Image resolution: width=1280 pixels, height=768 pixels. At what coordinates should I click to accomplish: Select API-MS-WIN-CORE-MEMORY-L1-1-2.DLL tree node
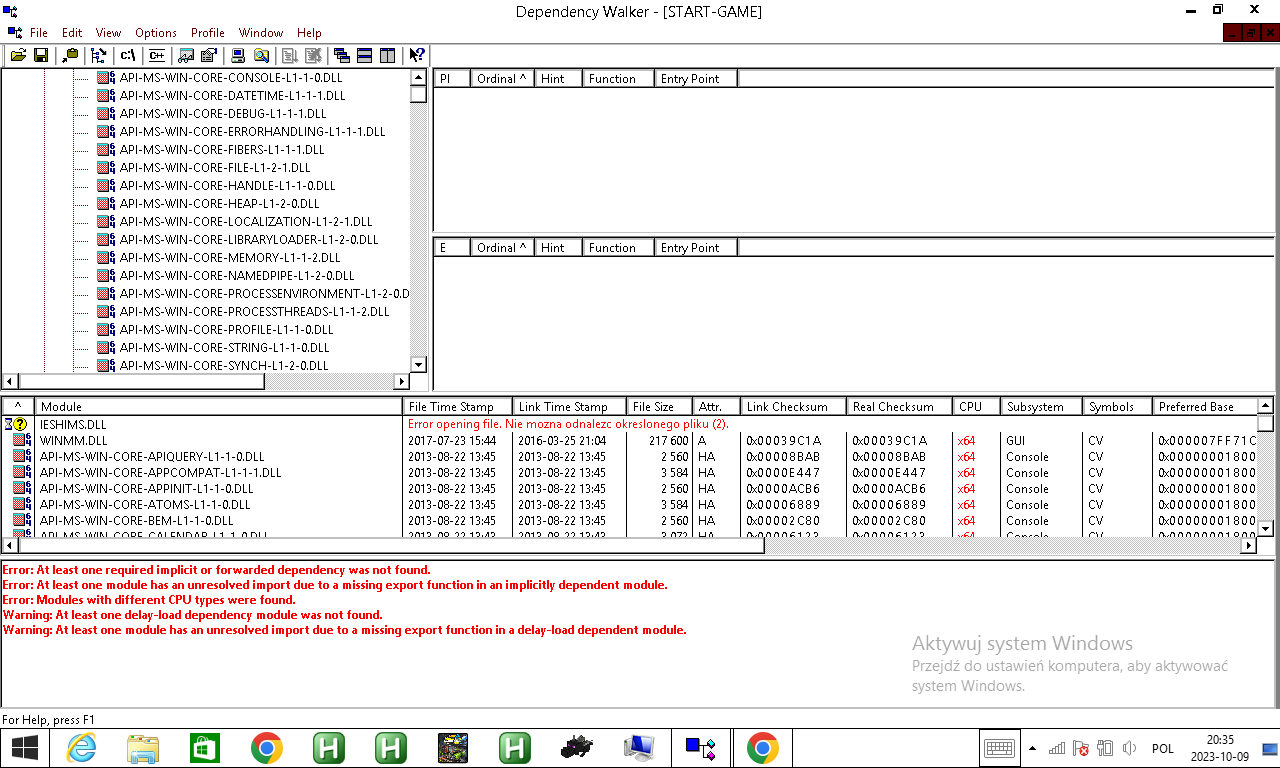[x=230, y=258]
